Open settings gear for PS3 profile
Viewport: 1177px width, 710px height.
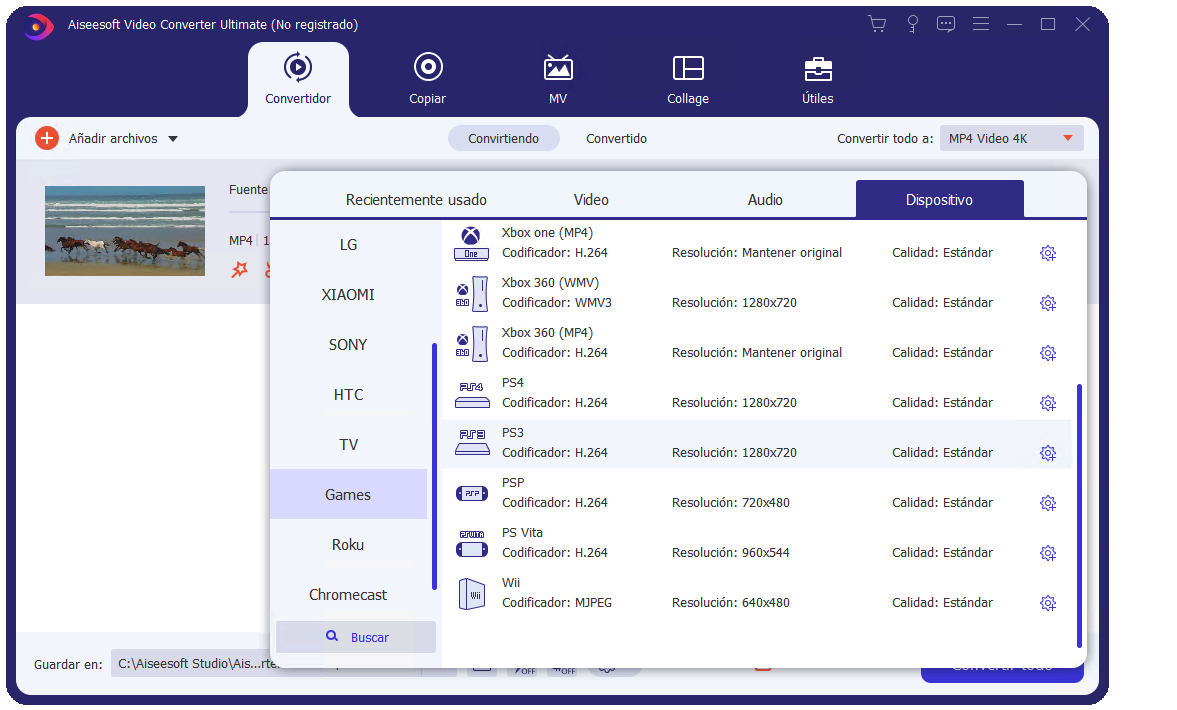1048,453
